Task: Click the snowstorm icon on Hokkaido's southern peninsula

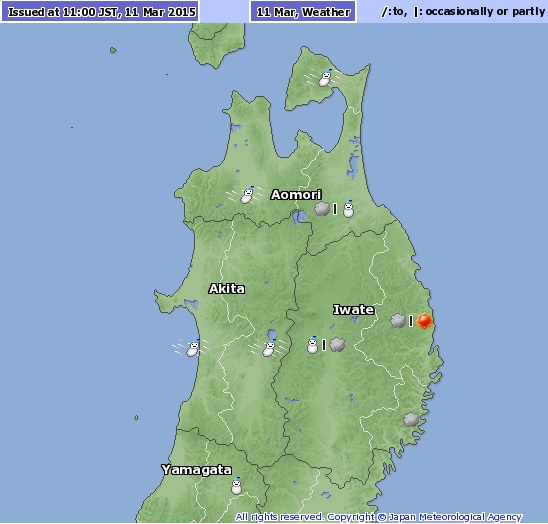Action: click(x=324, y=78)
